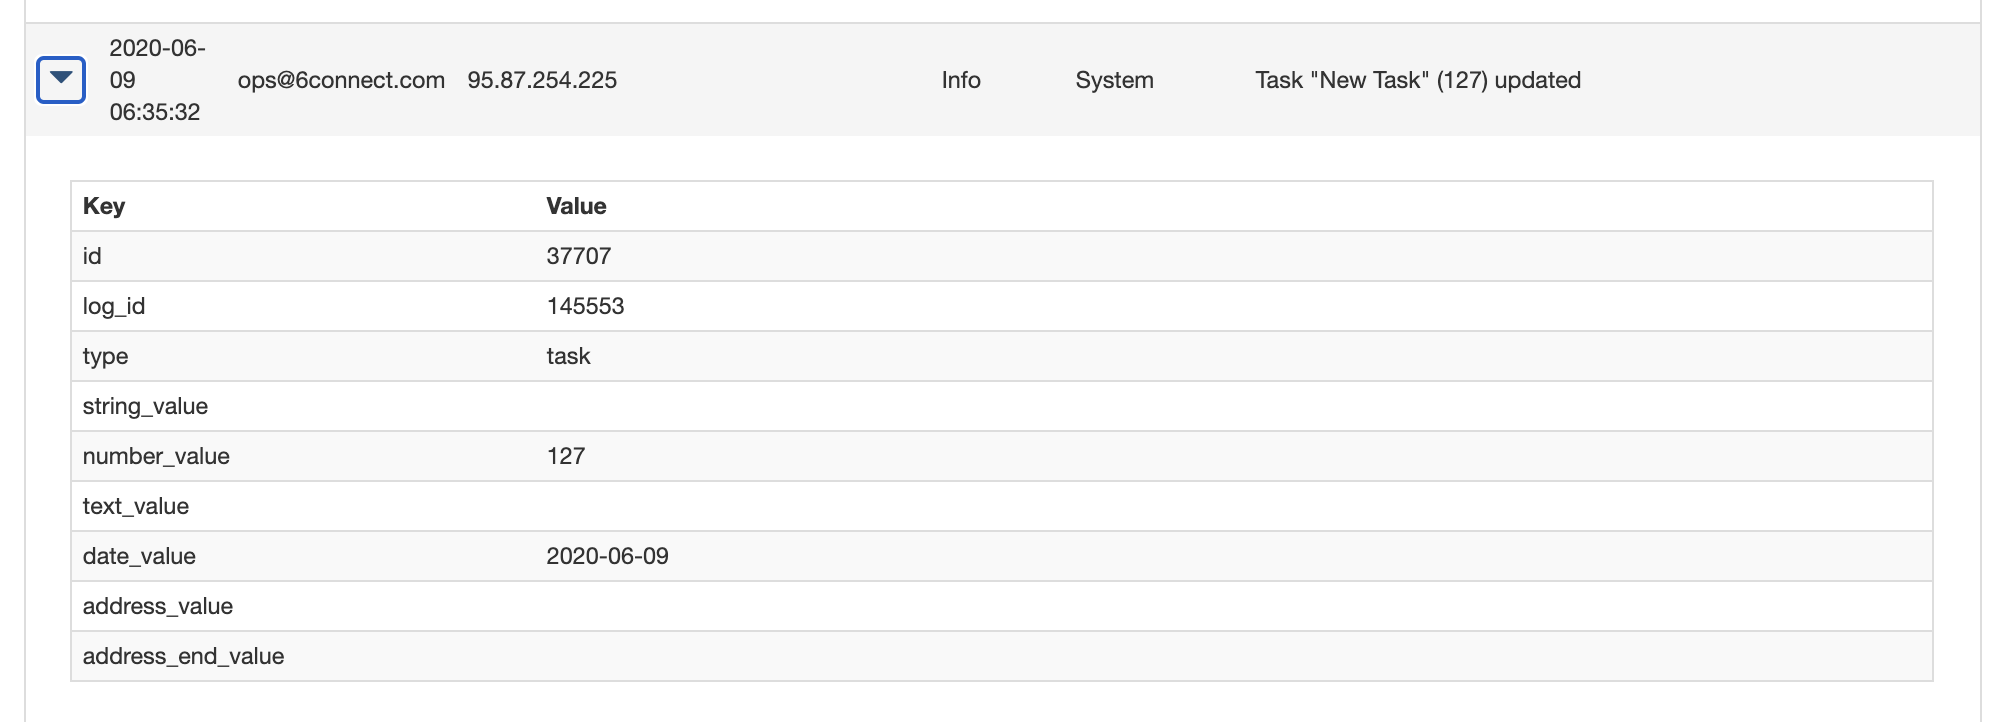Select the Info level cell

pyautogui.click(x=960, y=80)
